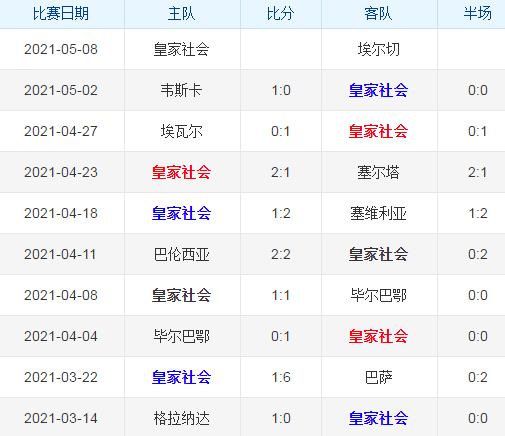
Task: Select away team 巴萨
Action: [x=378, y=377]
